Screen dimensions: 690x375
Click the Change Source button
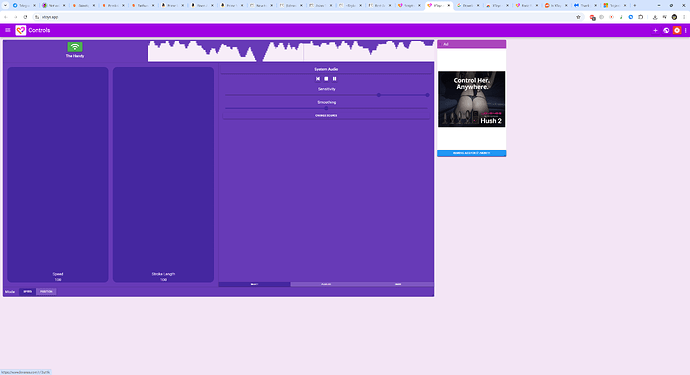(x=326, y=115)
